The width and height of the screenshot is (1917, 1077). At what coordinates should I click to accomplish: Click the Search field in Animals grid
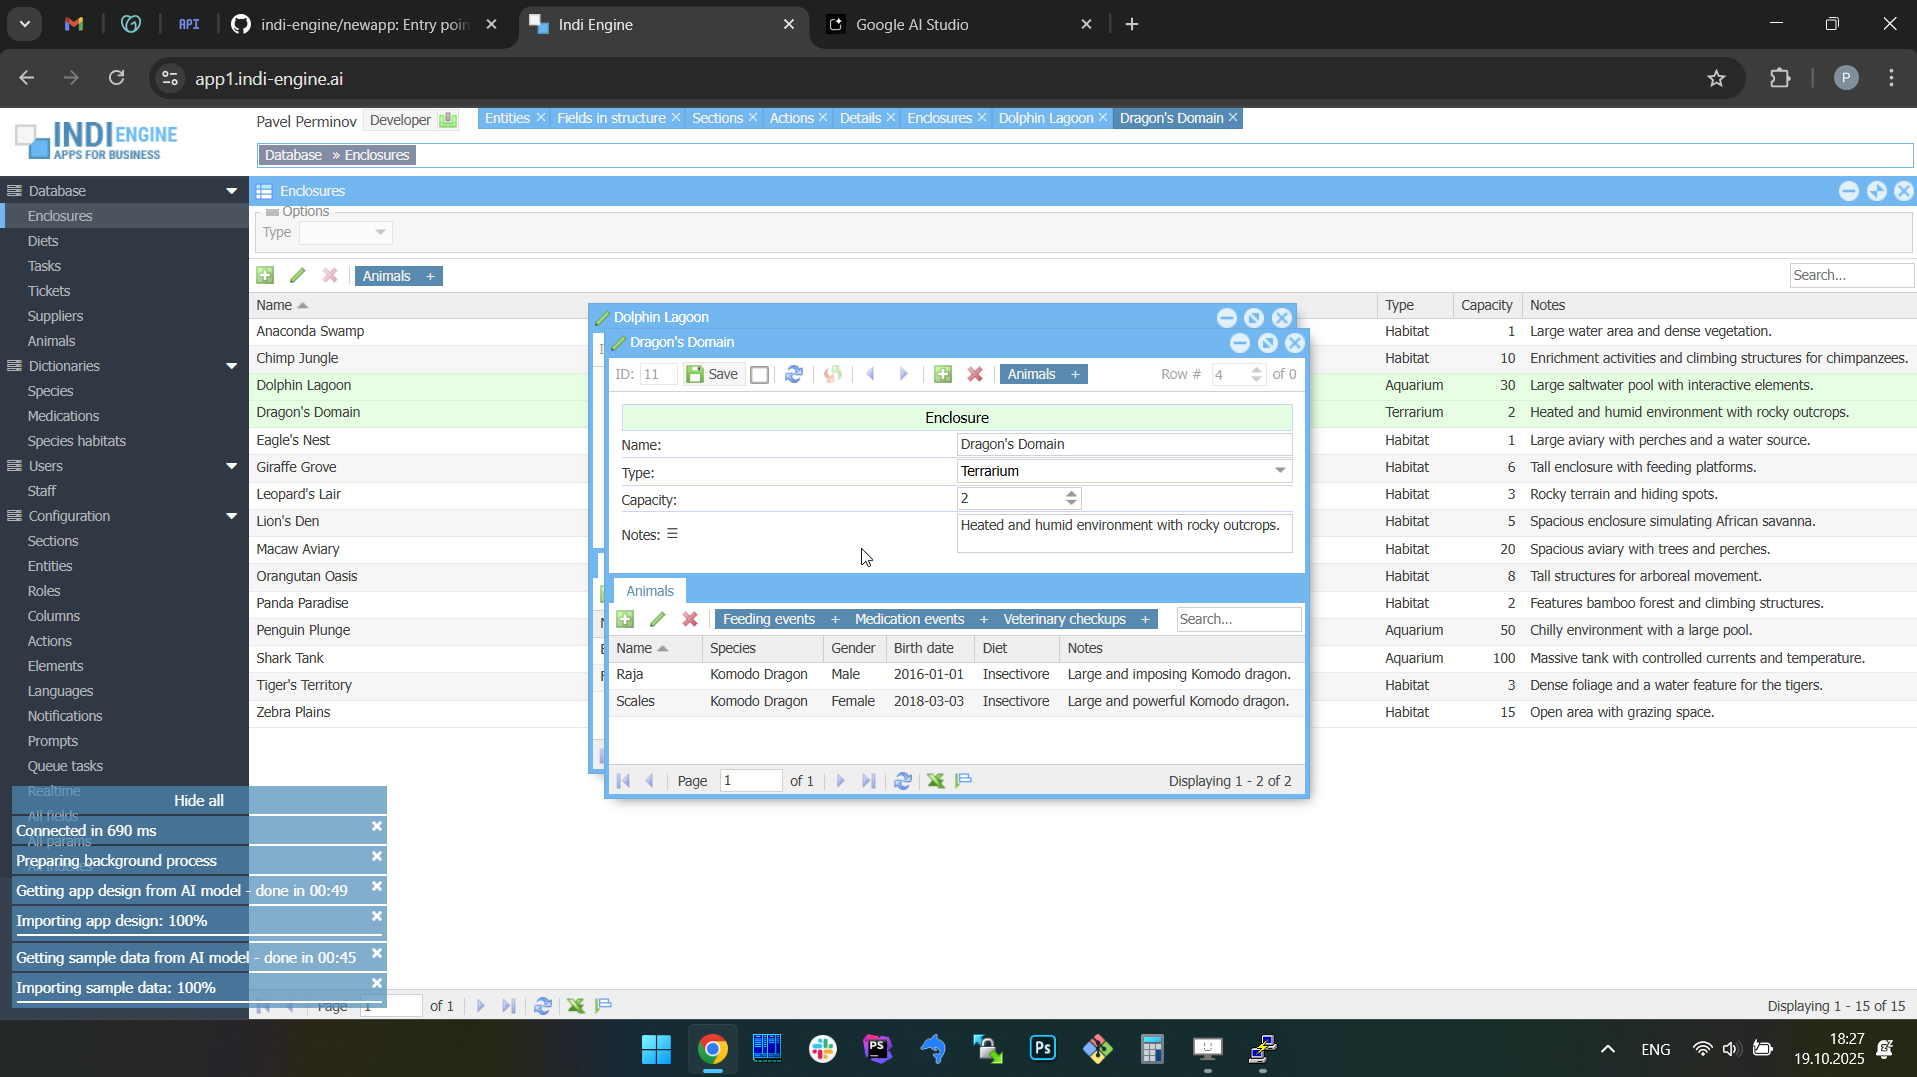[1238, 619]
